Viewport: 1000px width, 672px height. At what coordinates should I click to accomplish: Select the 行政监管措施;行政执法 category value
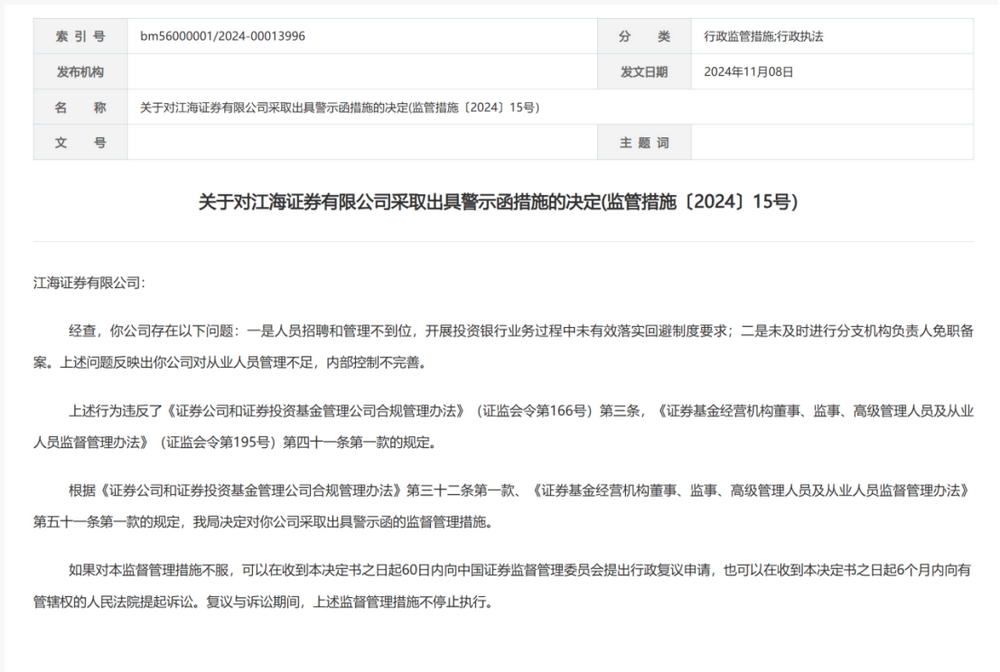(x=763, y=36)
